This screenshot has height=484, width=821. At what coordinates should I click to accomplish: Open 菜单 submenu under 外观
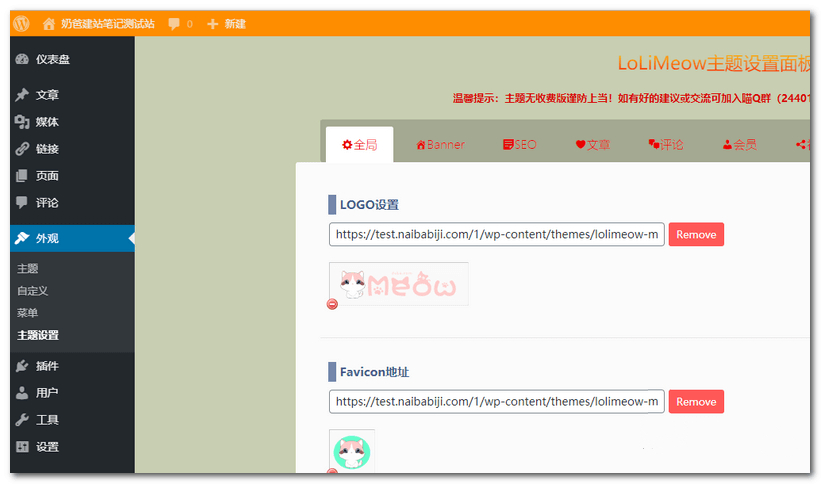coord(28,313)
